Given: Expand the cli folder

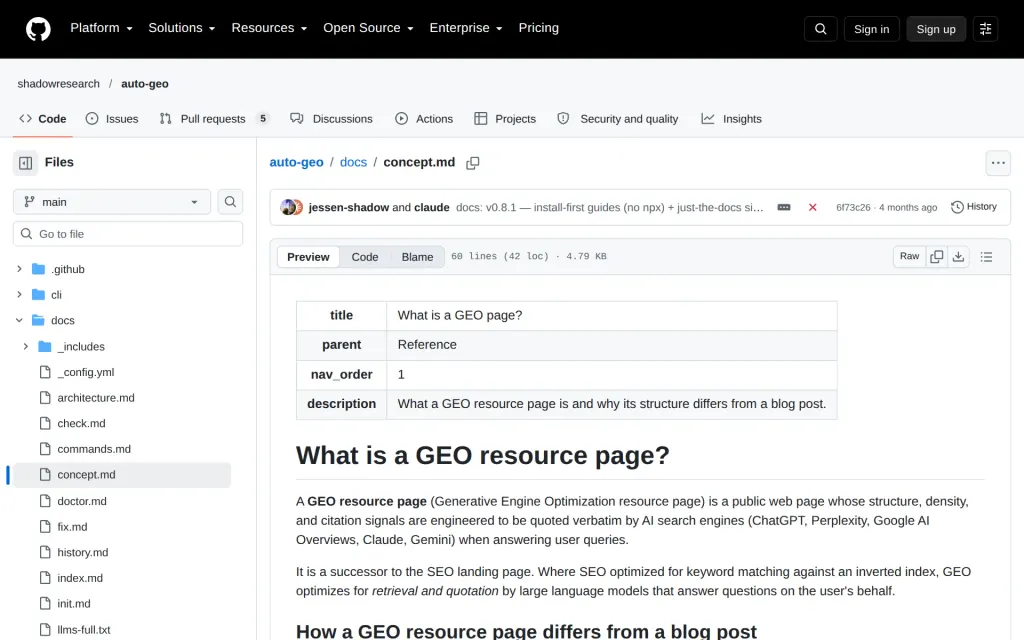Looking at the screenshot, I should point(19,295).
